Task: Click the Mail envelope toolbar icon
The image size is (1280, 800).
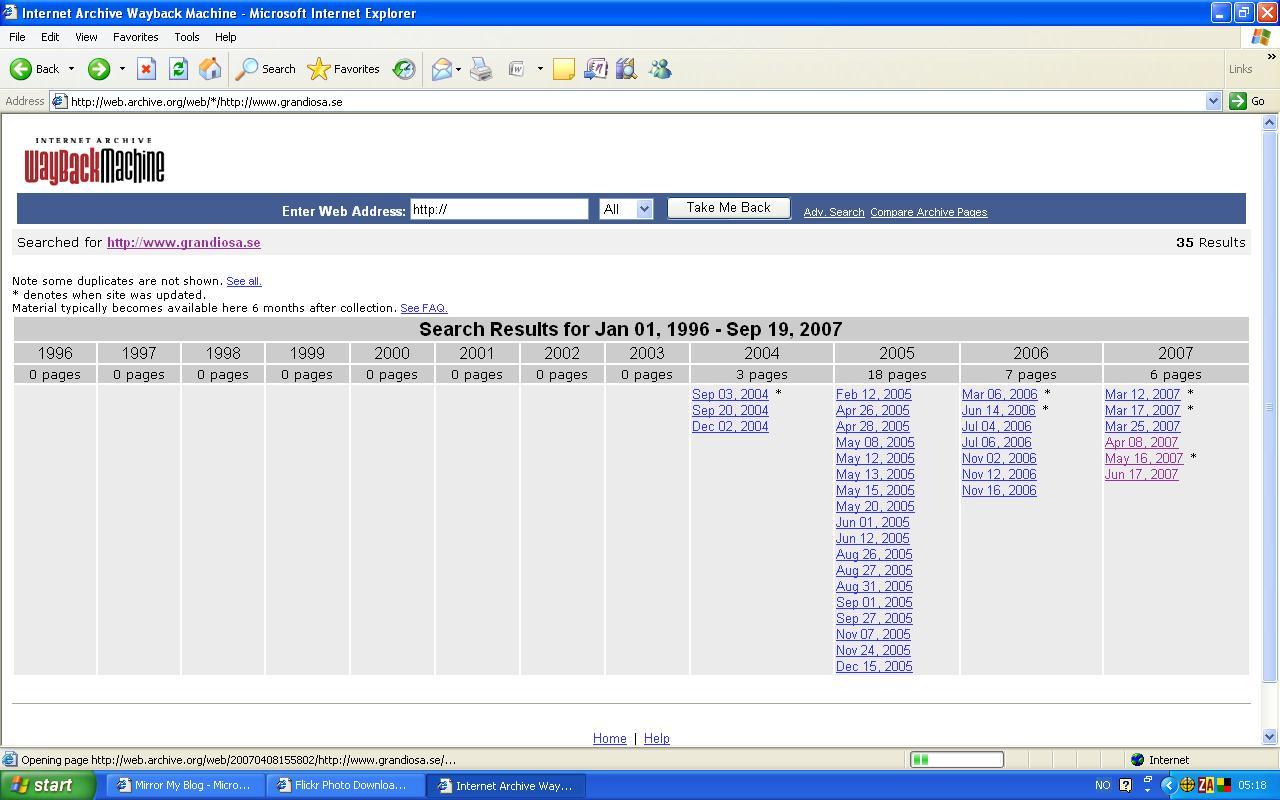Action: pos(441,69)
